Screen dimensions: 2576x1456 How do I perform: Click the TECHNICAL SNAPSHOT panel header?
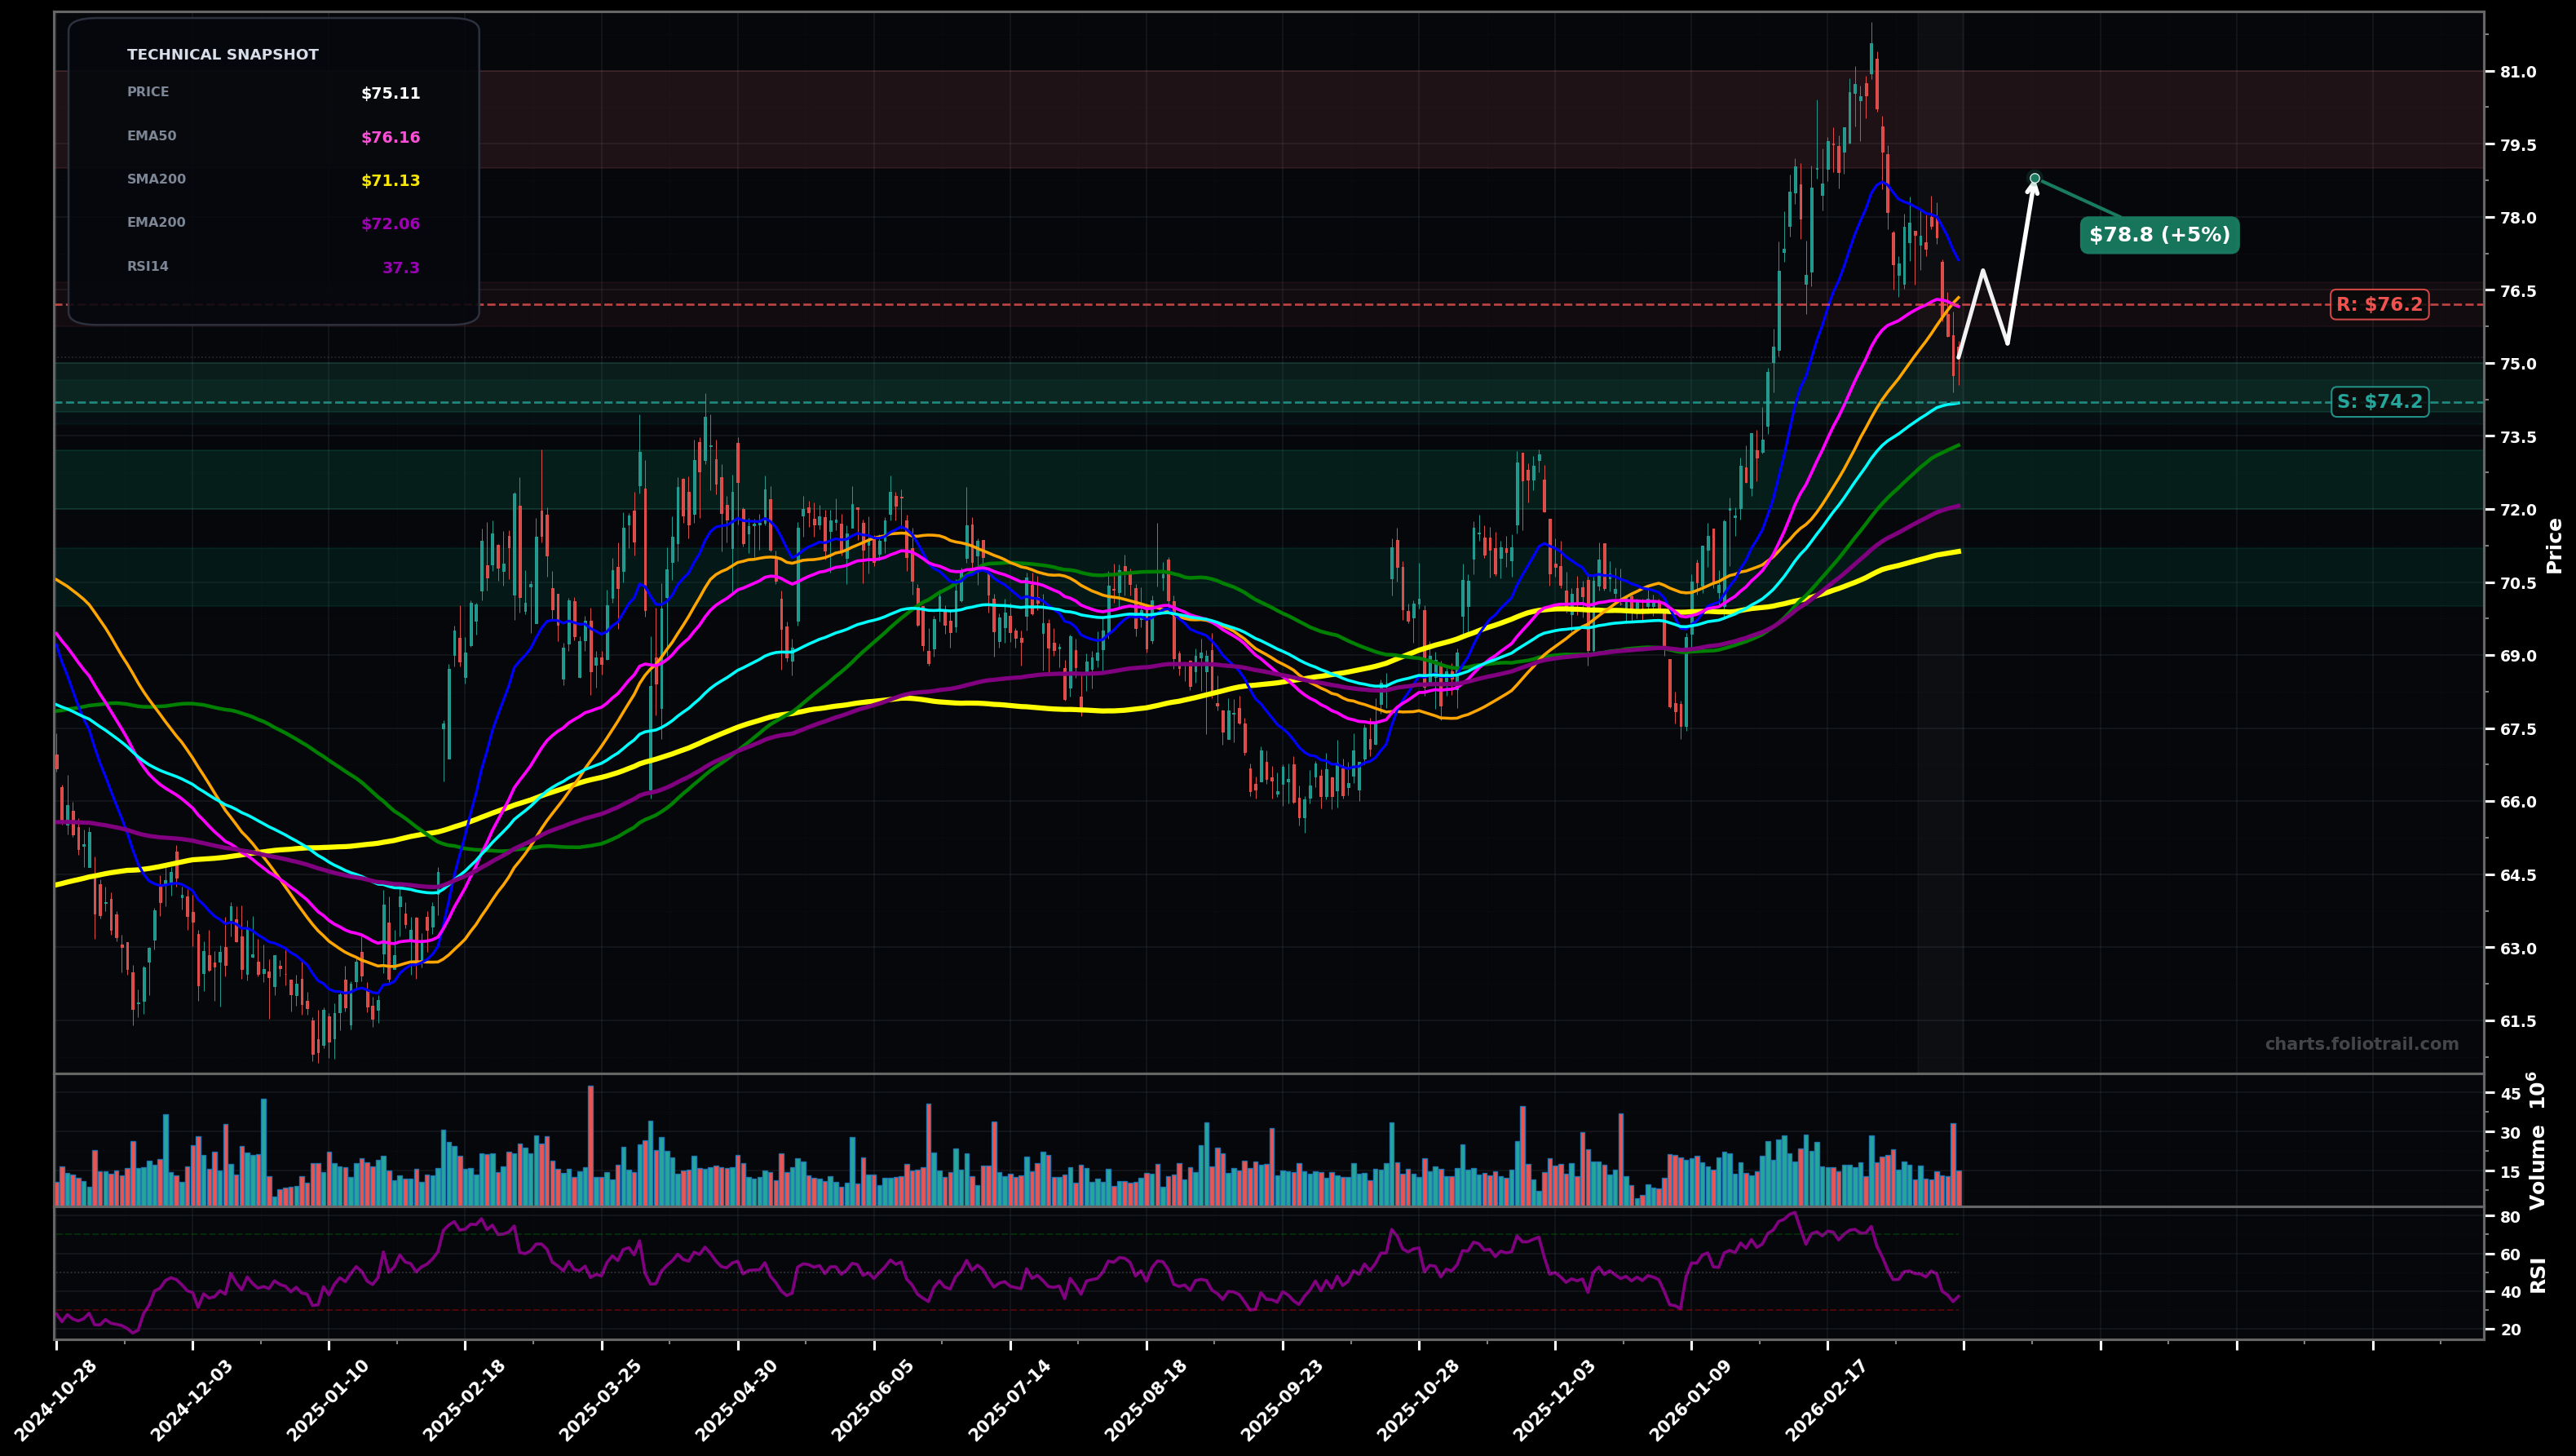[x=222, y=54]
